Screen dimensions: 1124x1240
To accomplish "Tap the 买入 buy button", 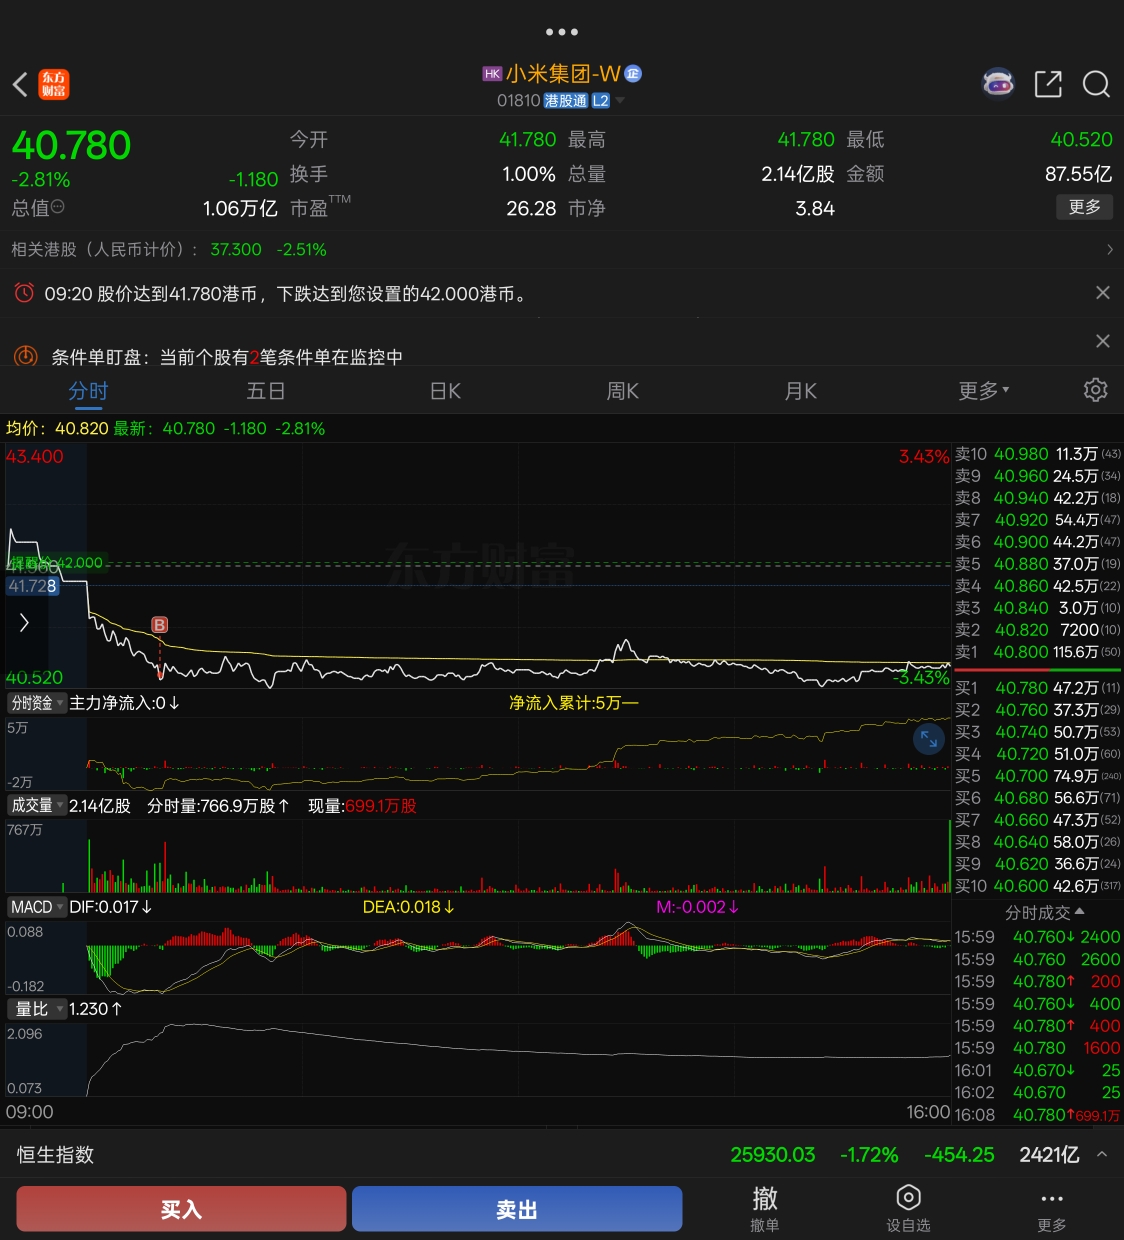I will pos(181,1209).
